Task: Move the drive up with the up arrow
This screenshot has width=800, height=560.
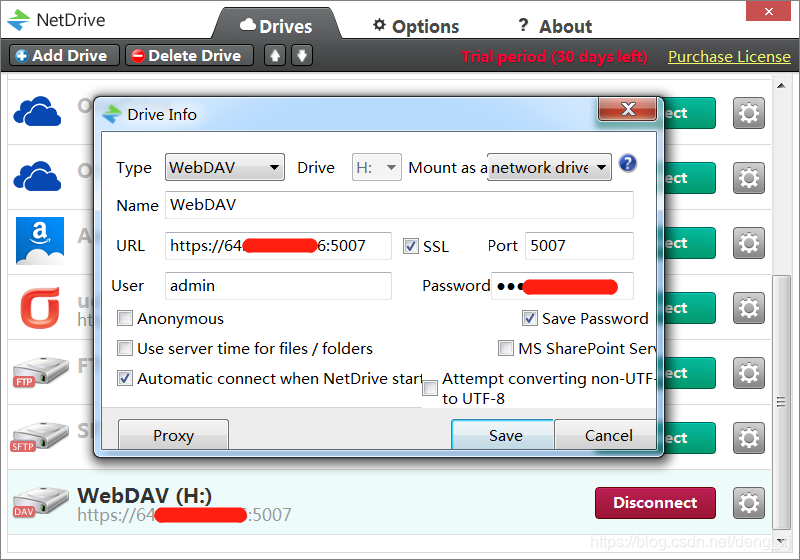Action: pyautogui.click(x=275, y=55)
